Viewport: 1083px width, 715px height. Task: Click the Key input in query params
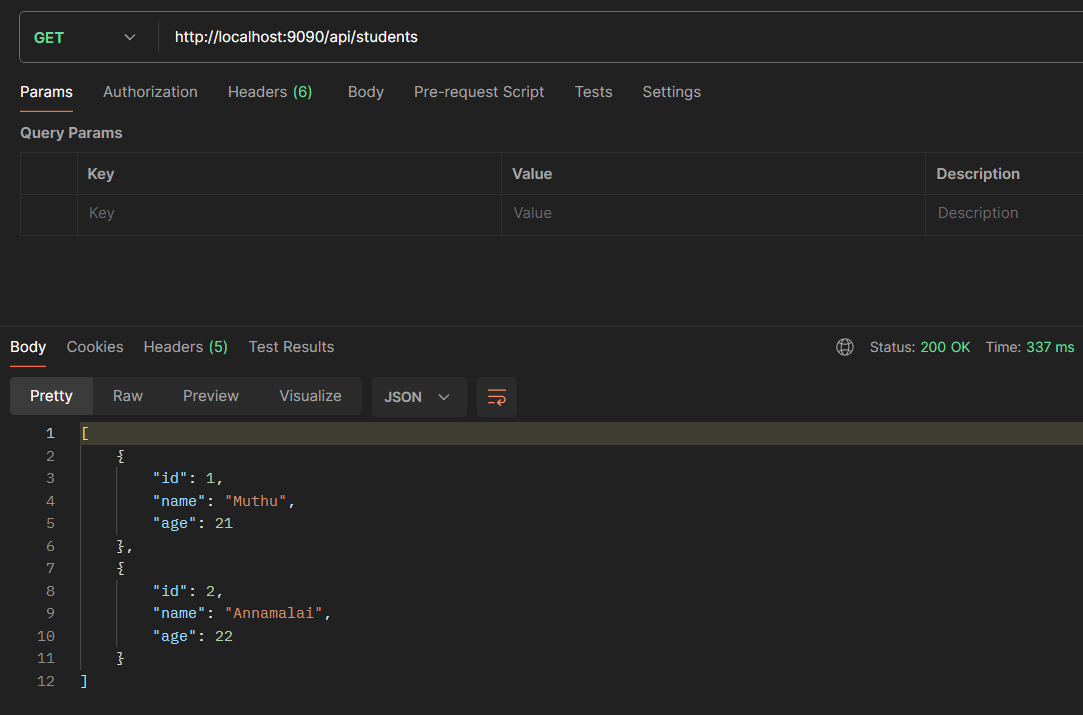point(289,213)
